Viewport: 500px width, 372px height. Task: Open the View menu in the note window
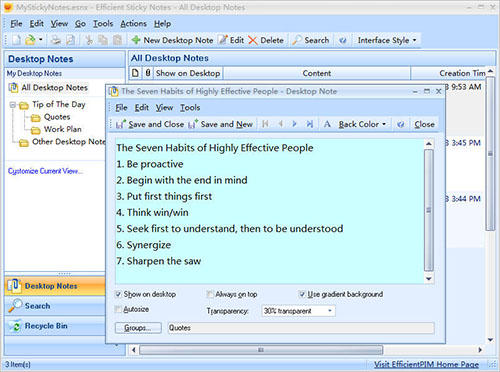[164, 108]
